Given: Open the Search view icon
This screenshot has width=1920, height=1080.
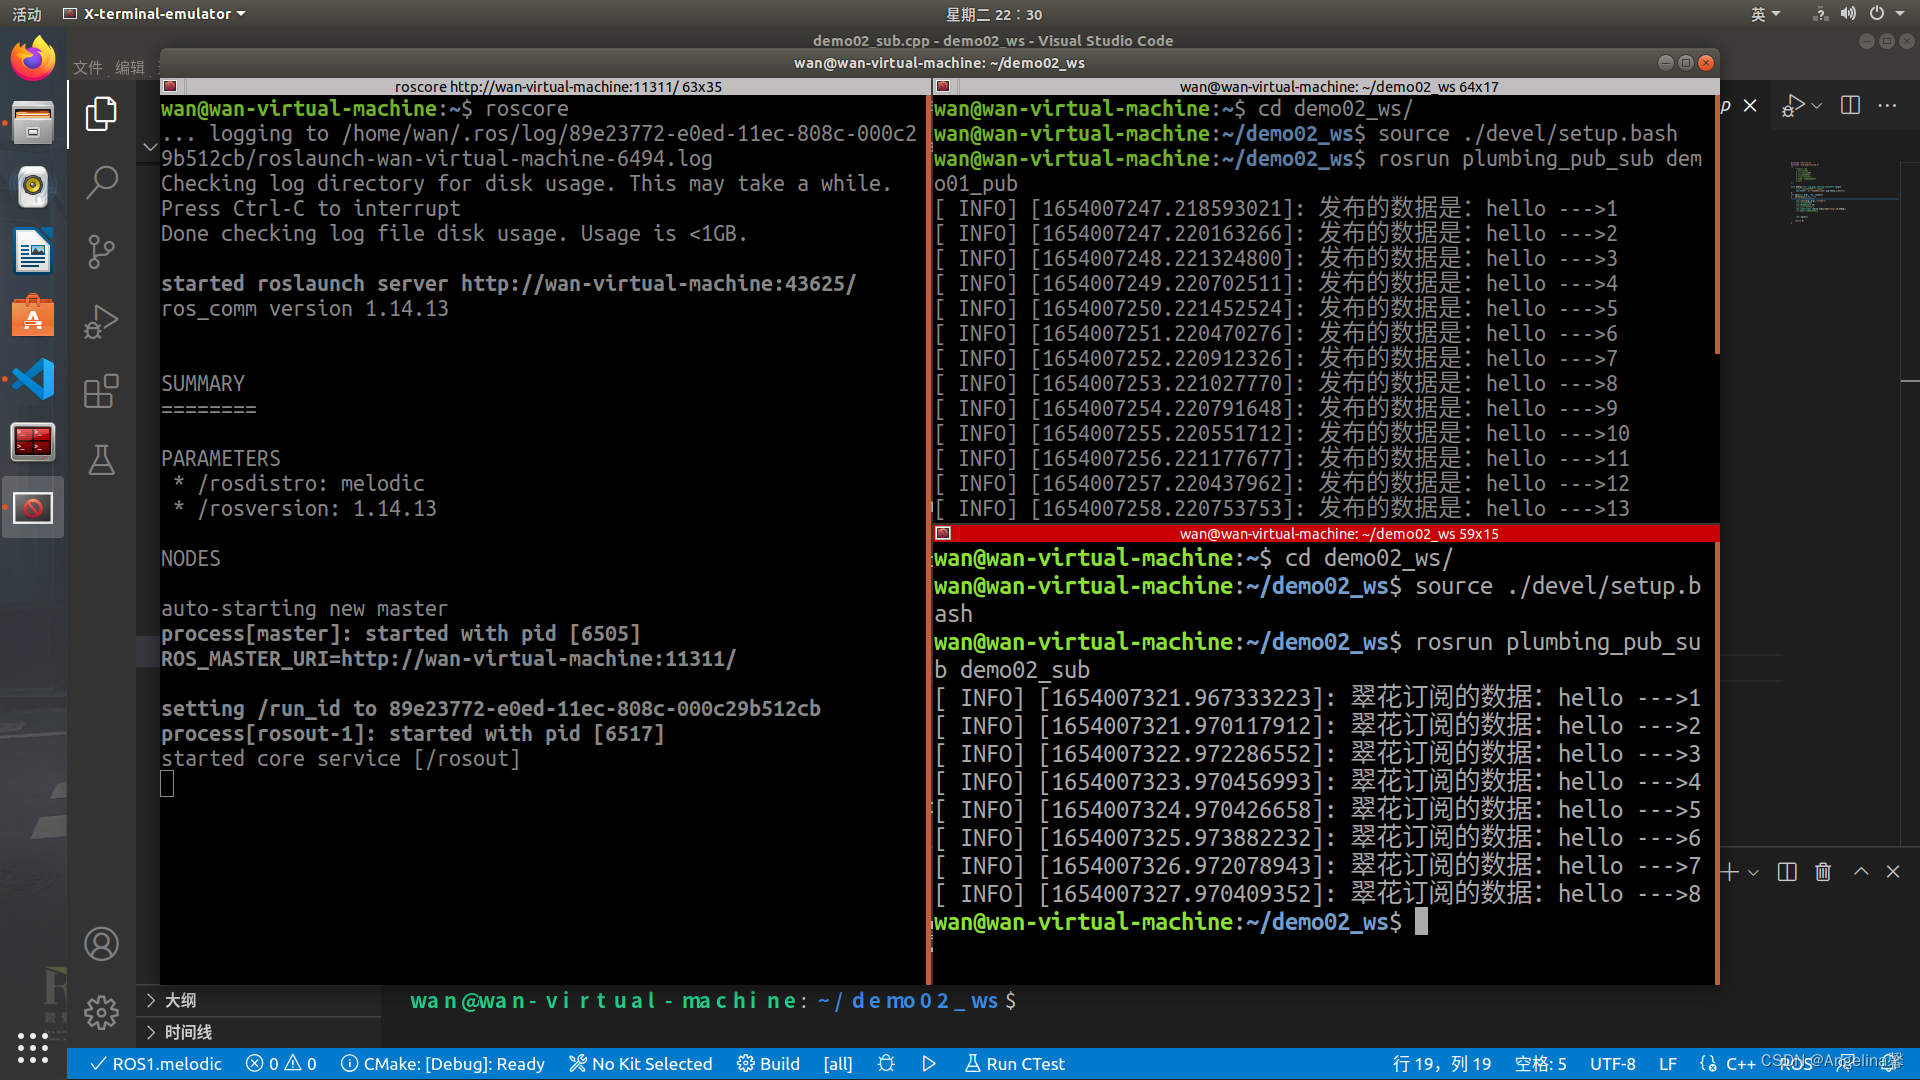Looking at the screenshot, I should coord(101,183).
